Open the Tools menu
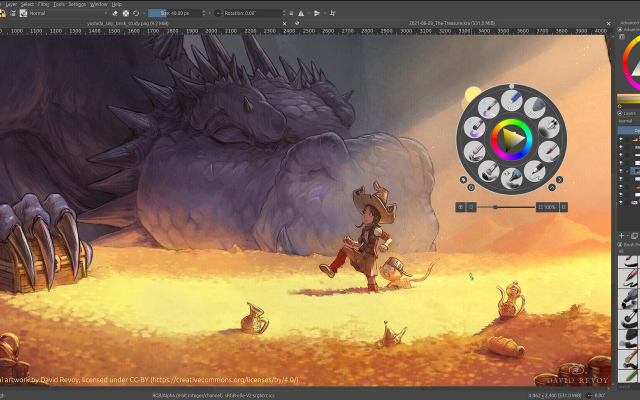Image resolution: width=640 pixels, height=400 pixels. point(59,4)
